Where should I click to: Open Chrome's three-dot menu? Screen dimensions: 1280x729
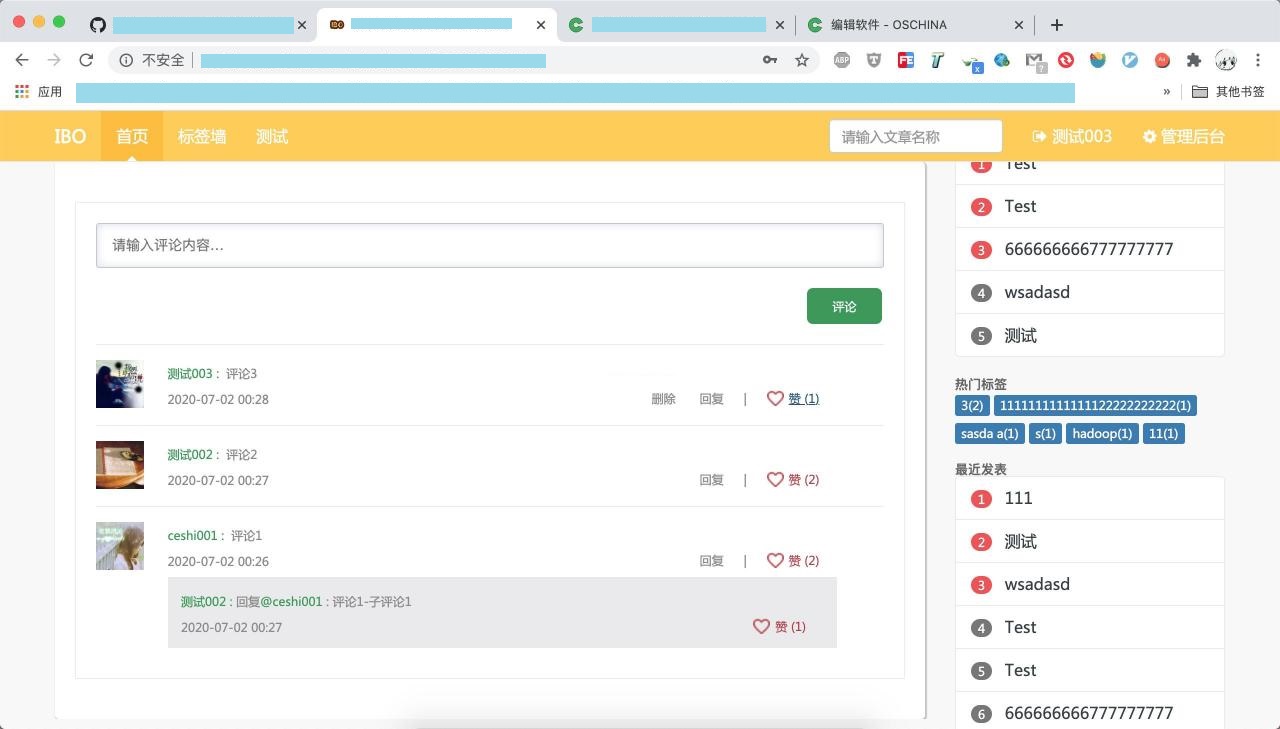click(x=1258, y=60)
